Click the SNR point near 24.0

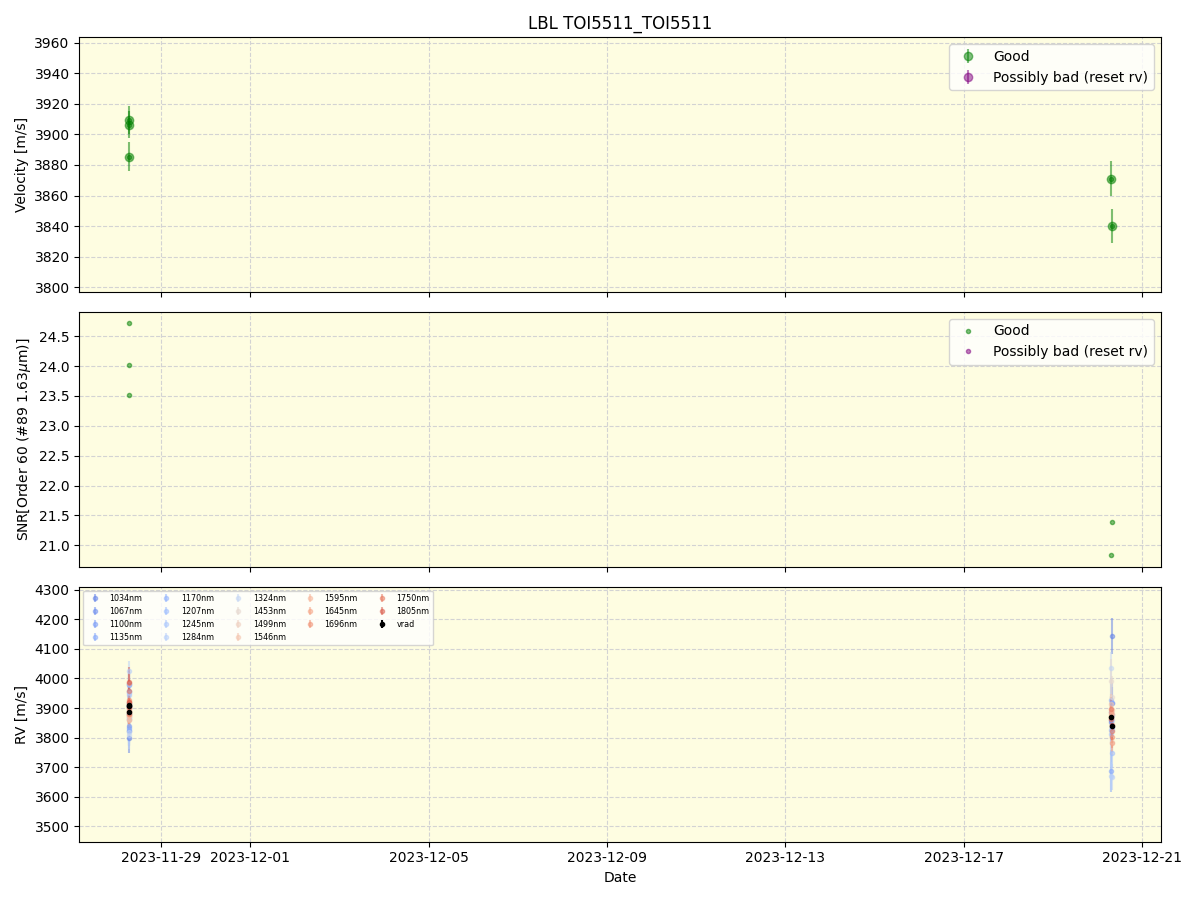click(x=129, y=365)
